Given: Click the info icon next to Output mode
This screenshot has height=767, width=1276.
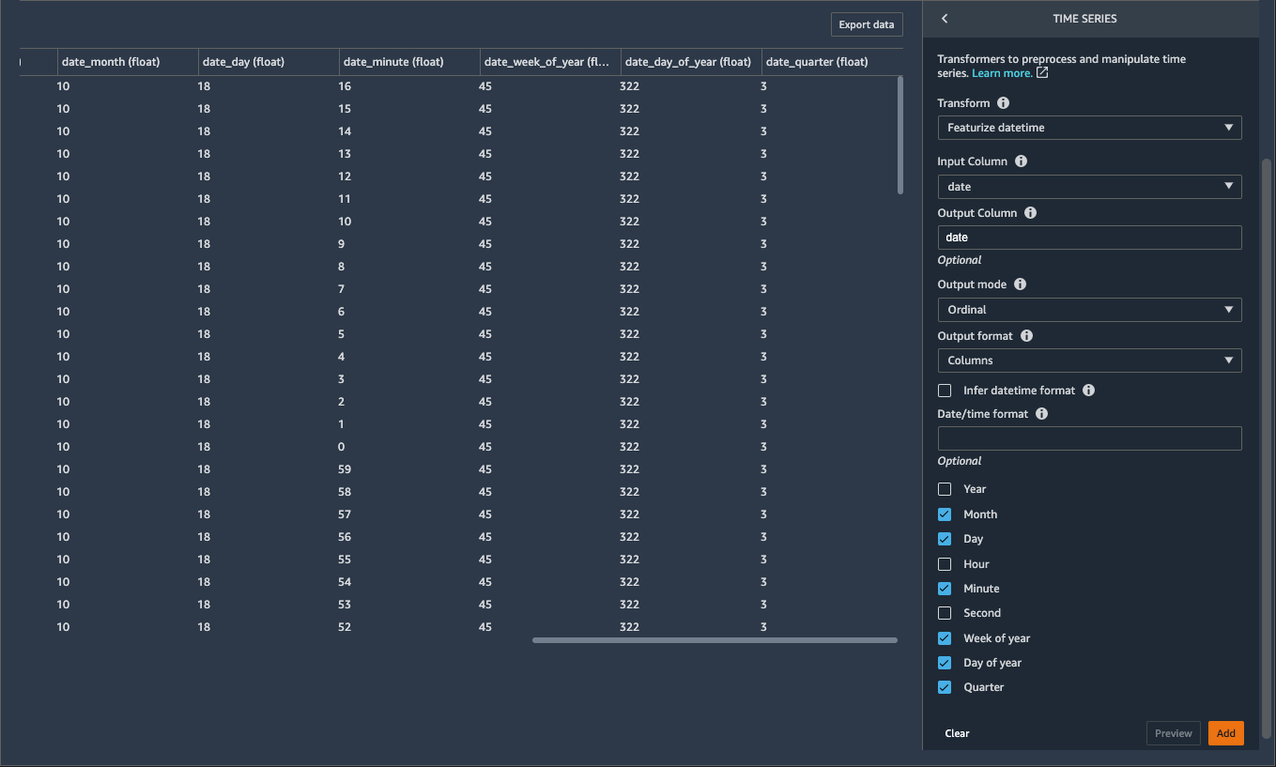Looking at the screenshot, I should click(1019, 284).
